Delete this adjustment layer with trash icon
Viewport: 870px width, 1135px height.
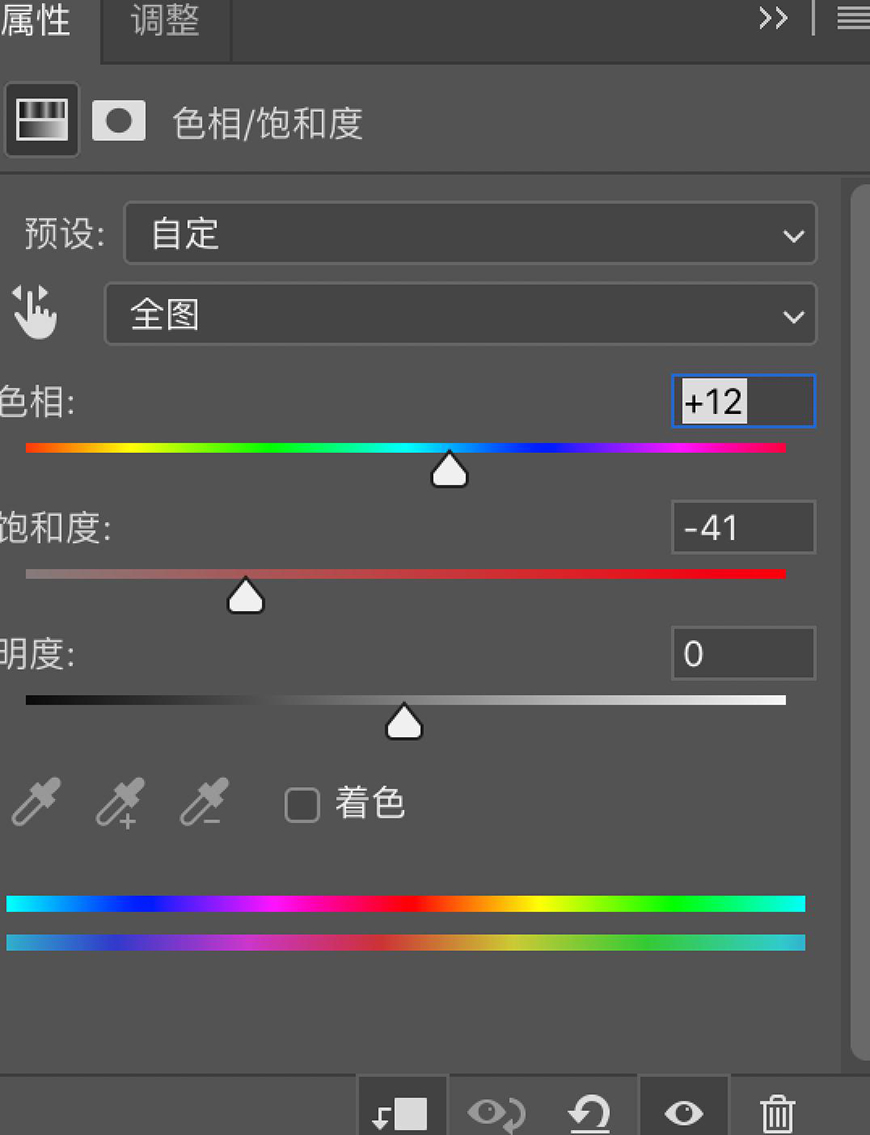tap(777, 1112)
